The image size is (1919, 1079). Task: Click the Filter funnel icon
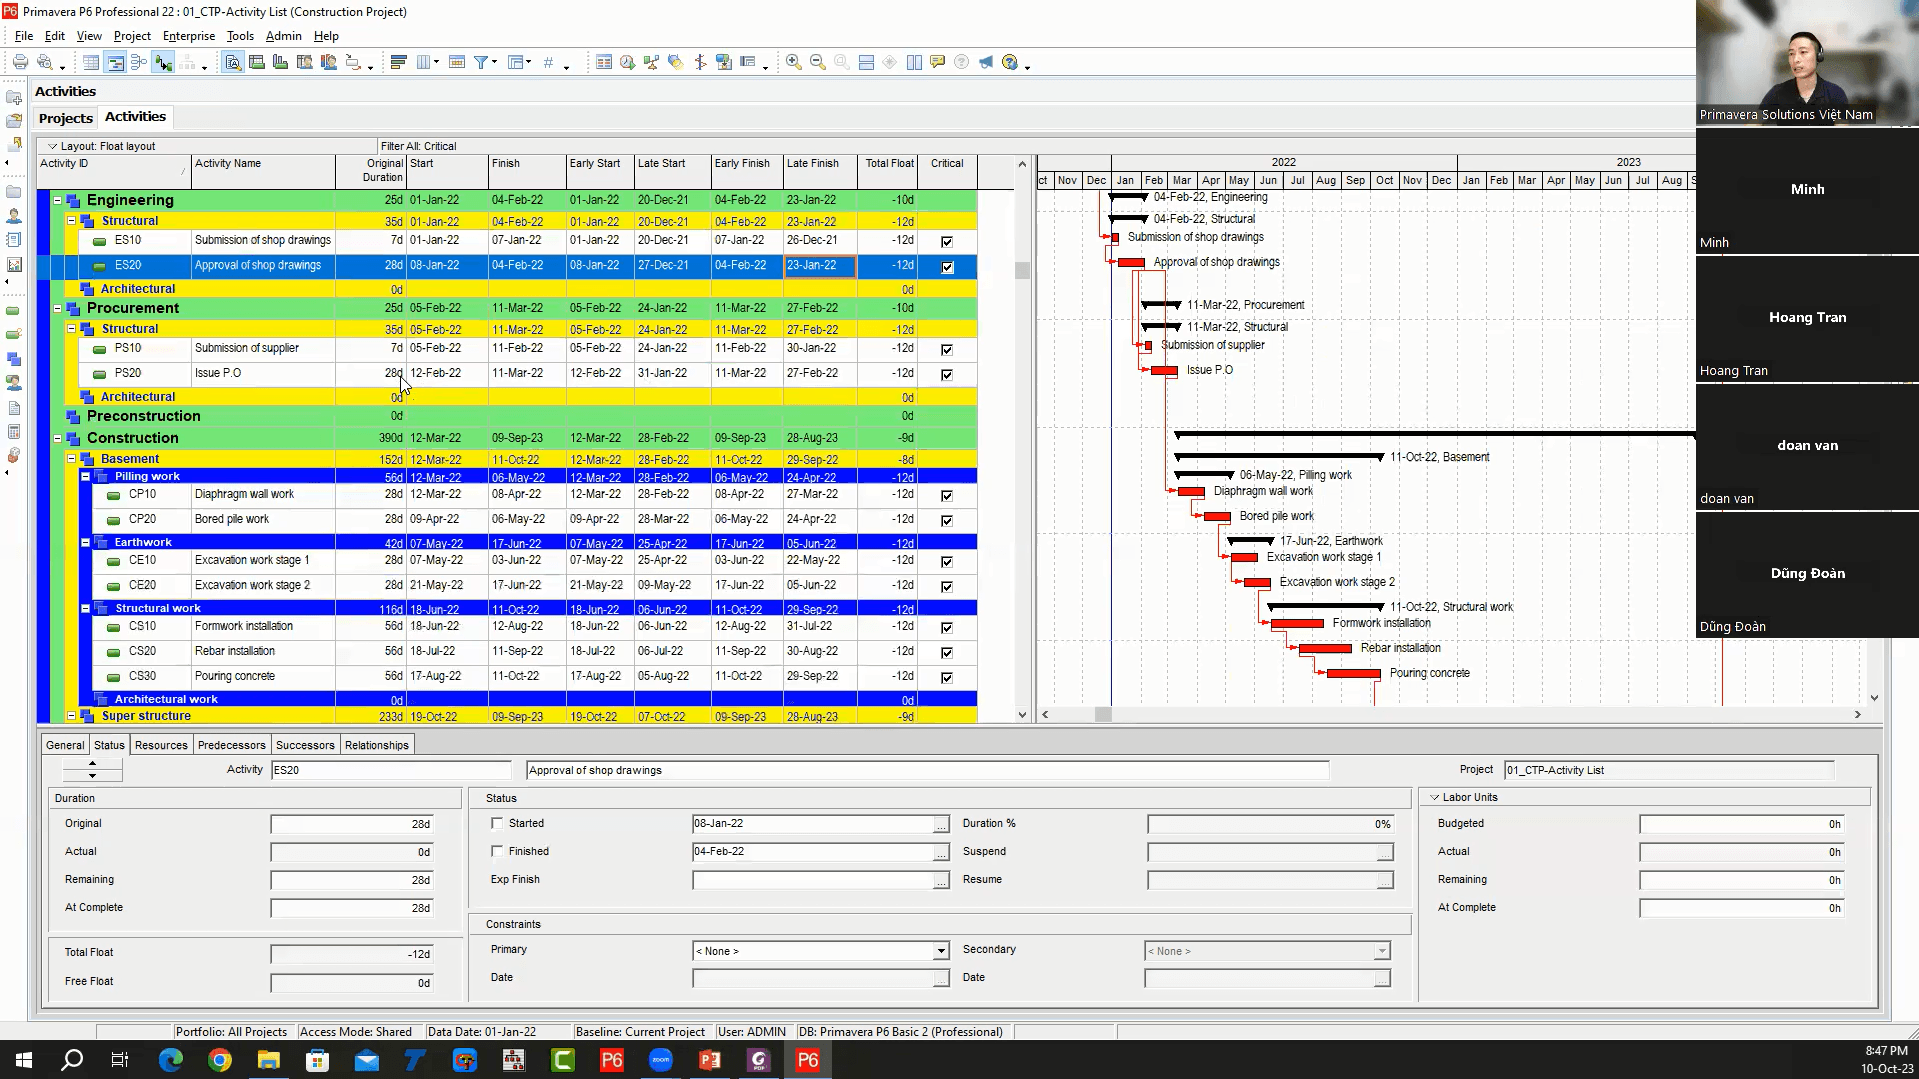[x=481, y=62]
